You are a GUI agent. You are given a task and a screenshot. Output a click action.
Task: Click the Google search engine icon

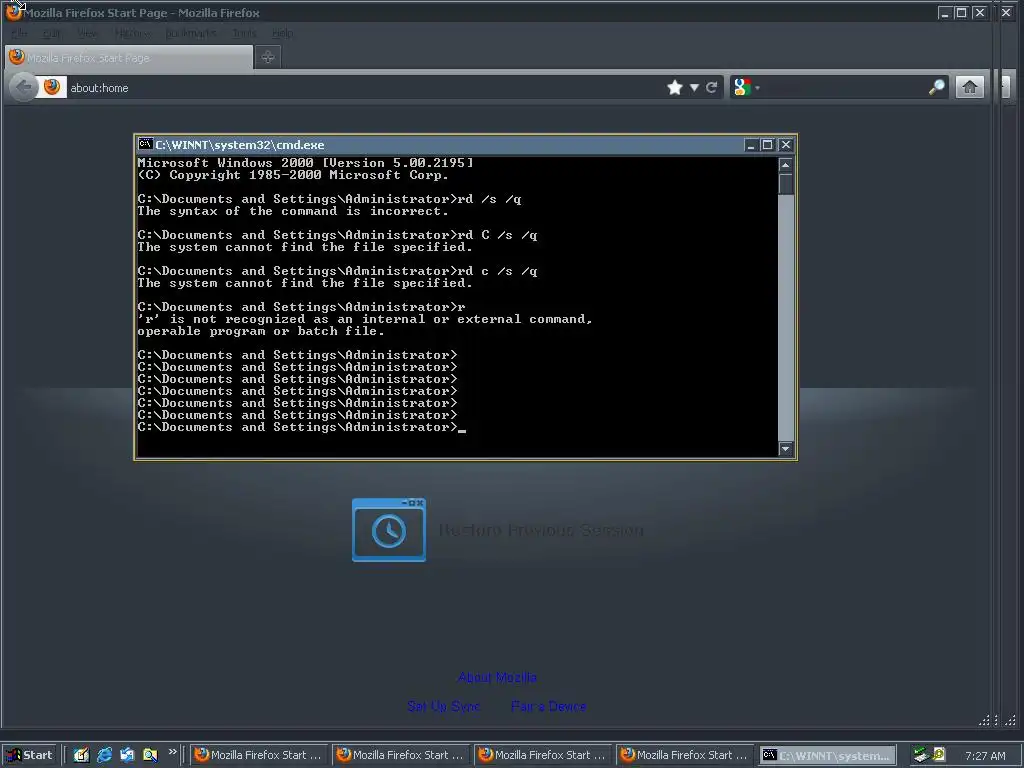[x=742, y=87]
